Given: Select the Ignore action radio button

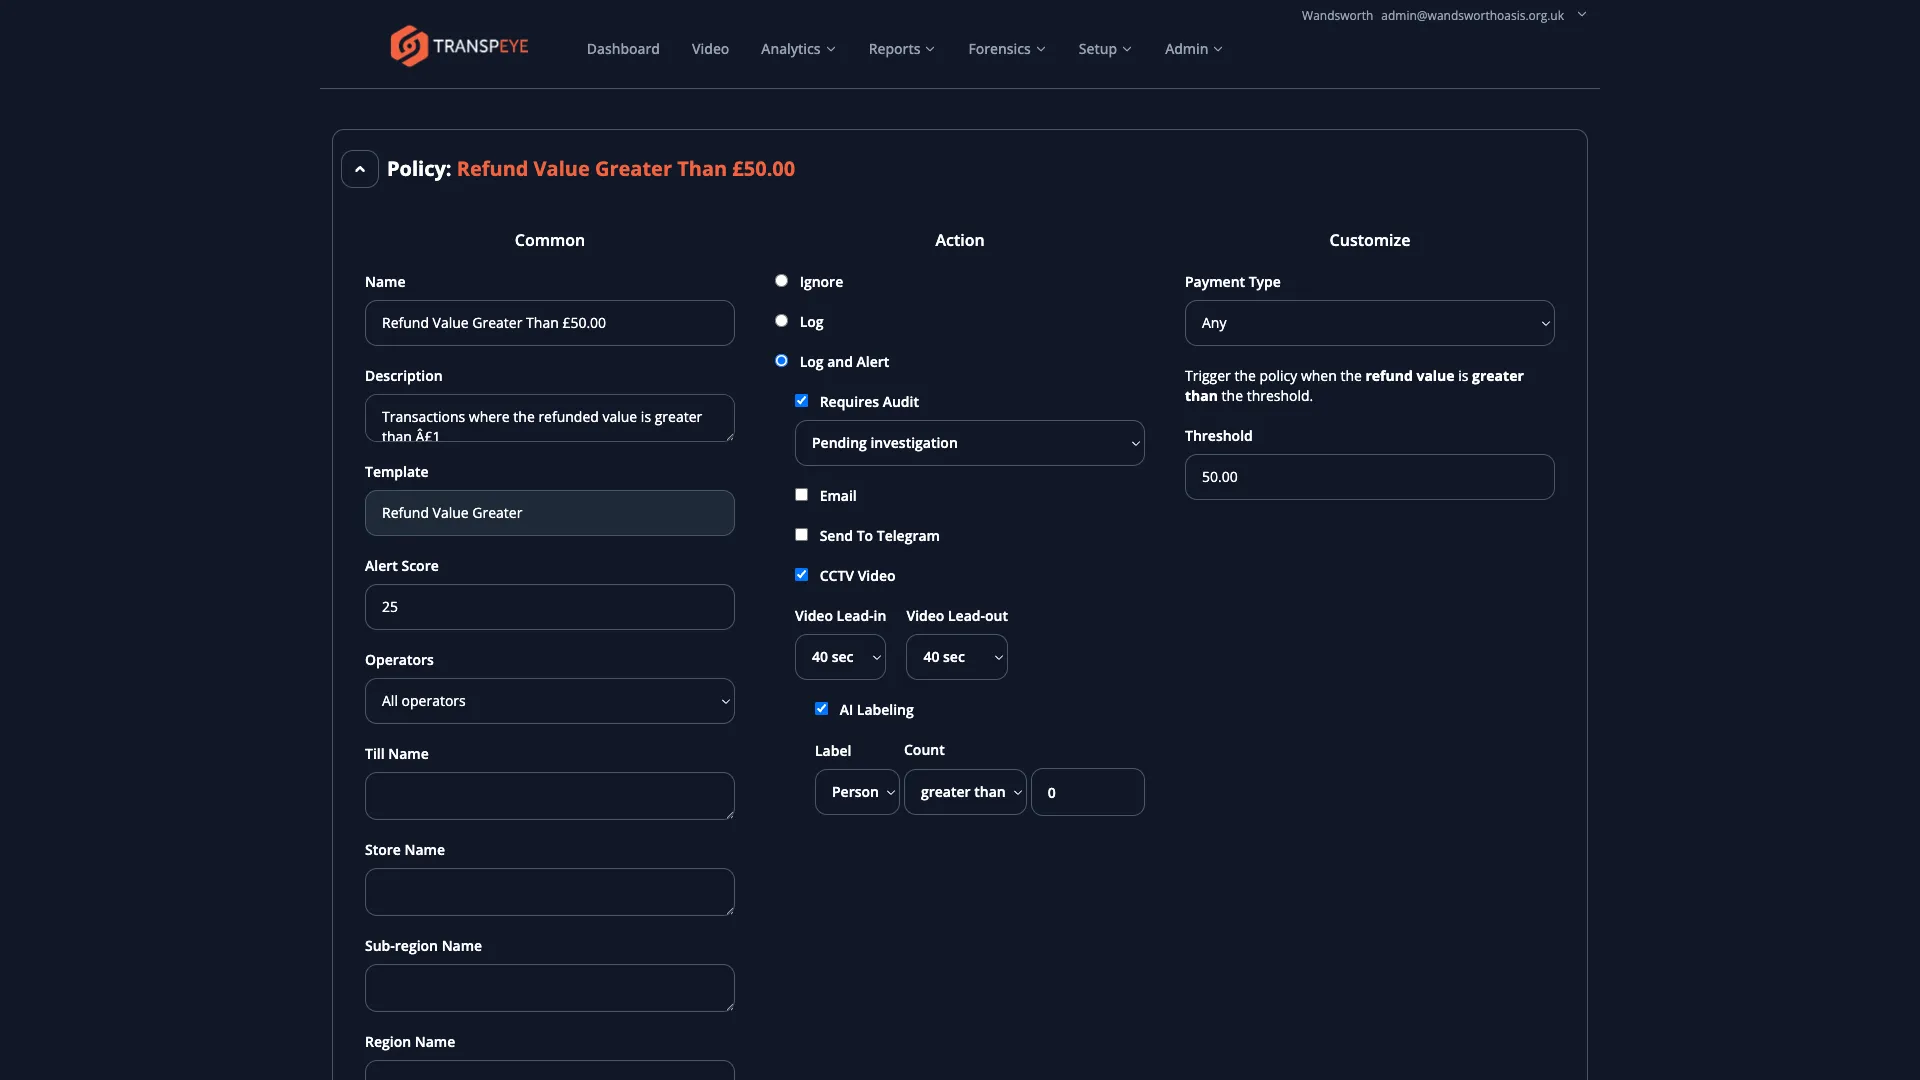Looking at the screenshot, I should 782,280.
